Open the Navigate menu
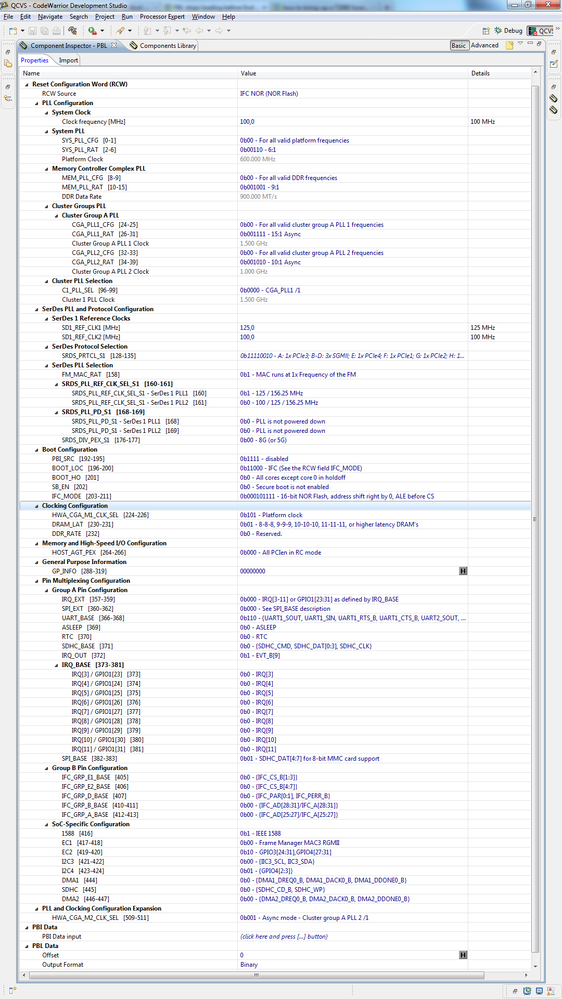 [50, 16]
